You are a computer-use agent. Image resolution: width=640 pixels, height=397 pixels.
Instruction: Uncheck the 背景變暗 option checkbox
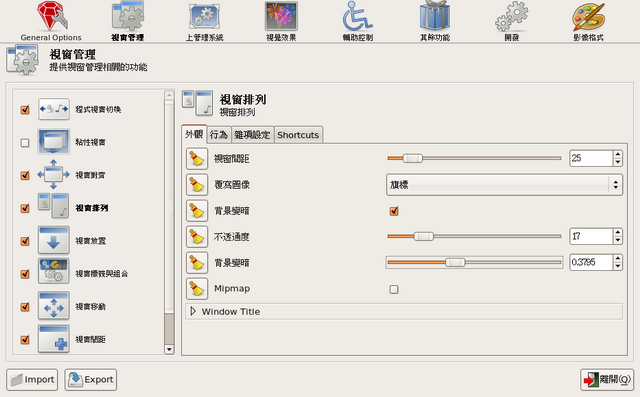(x=394, y=211)
